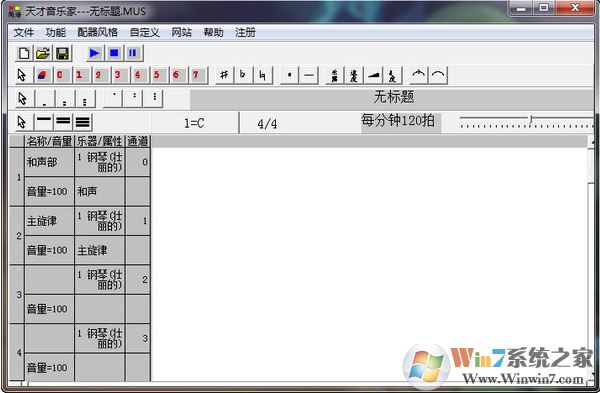Open the 网站 menu

click(181, 33)
